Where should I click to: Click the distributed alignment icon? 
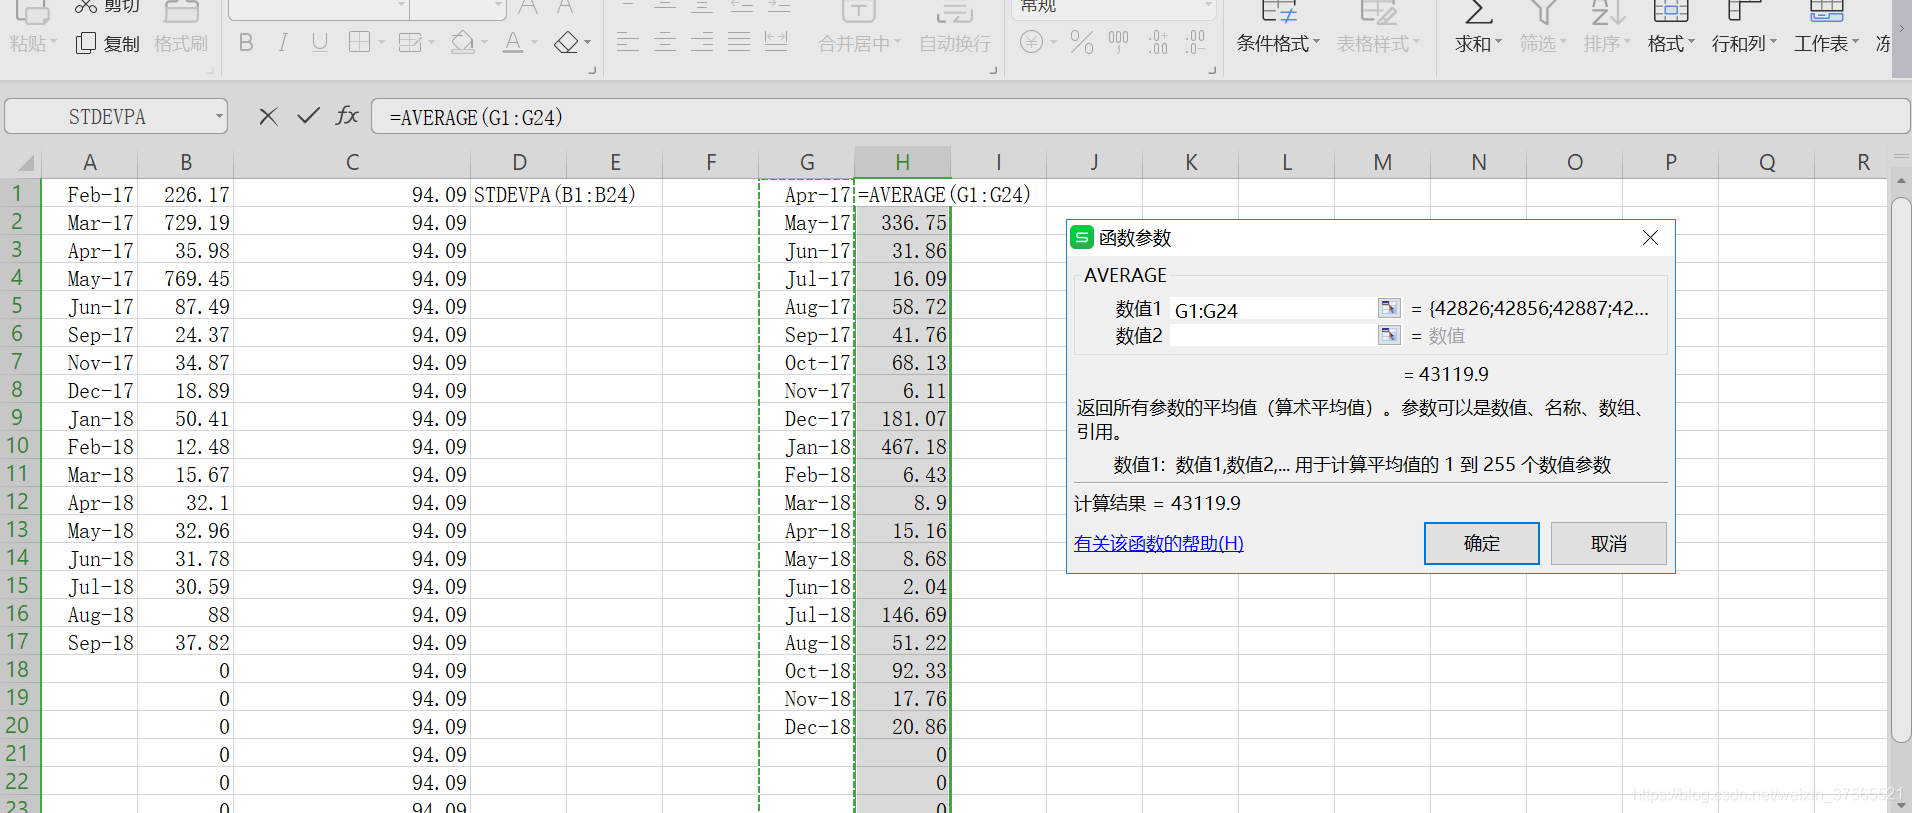point(776,42)
